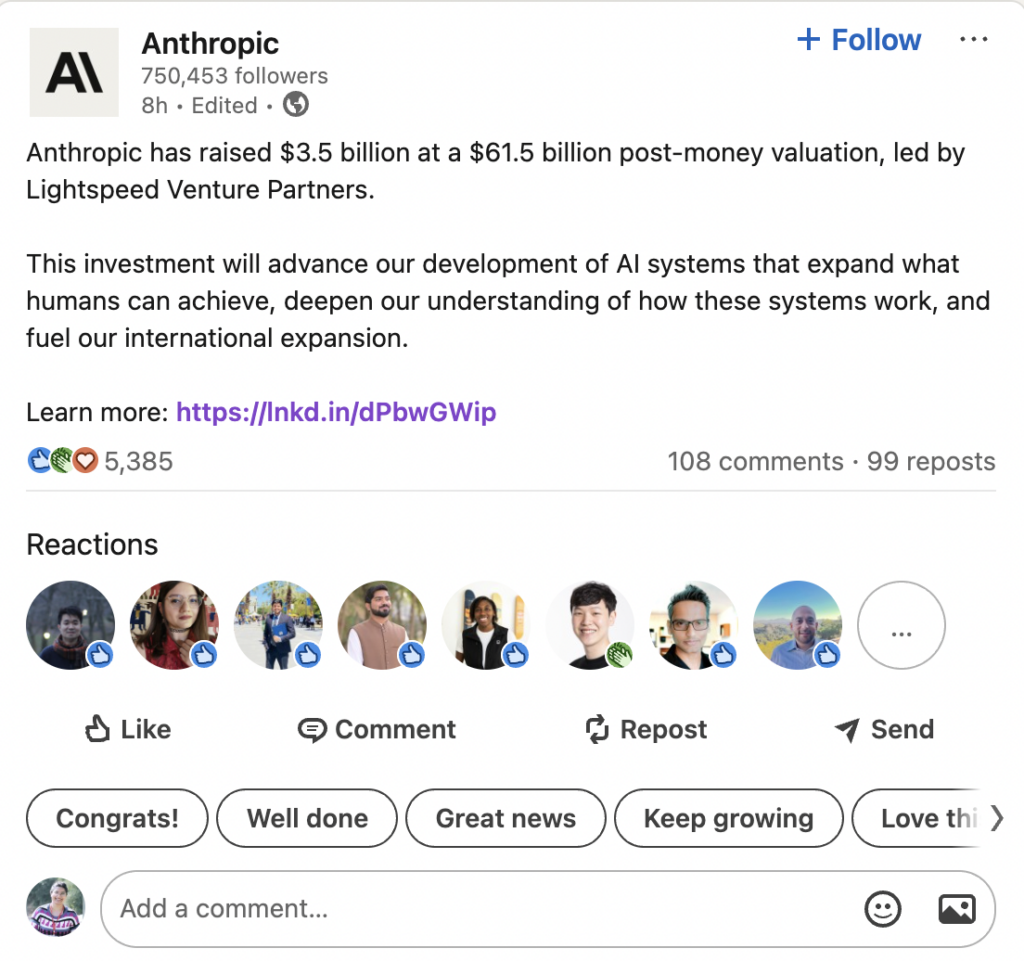Open the three-dot post options menu
Viewport: 1024px width, 961px height.
973,40
